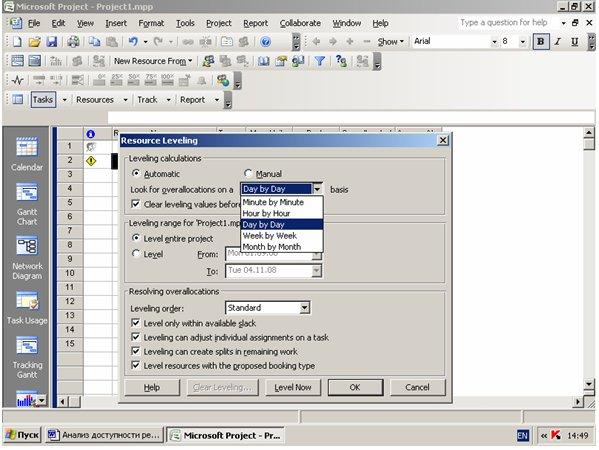Click the horizontal scrollbar left arrow
Screen dimensions: 599x450
(x=63, y=401)
